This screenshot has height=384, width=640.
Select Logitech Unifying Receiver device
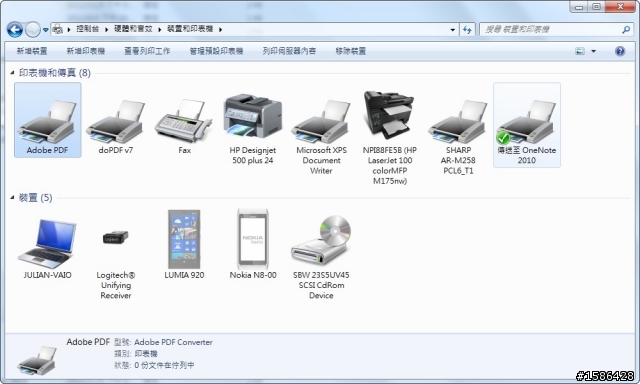116,238
